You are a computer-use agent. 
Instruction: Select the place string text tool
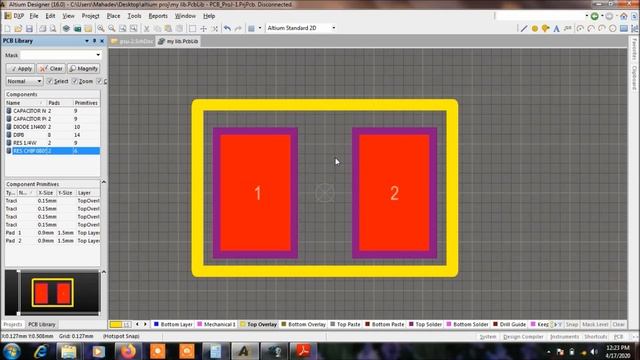(556, 29)
